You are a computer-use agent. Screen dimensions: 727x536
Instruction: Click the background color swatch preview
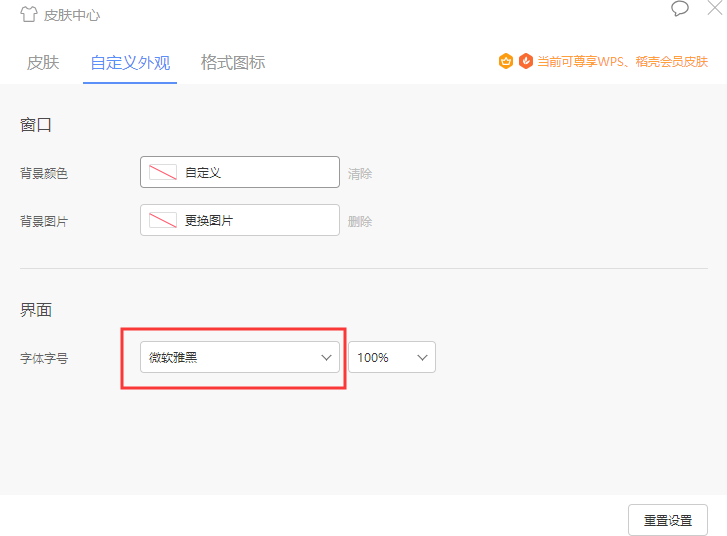click(163, 172)
